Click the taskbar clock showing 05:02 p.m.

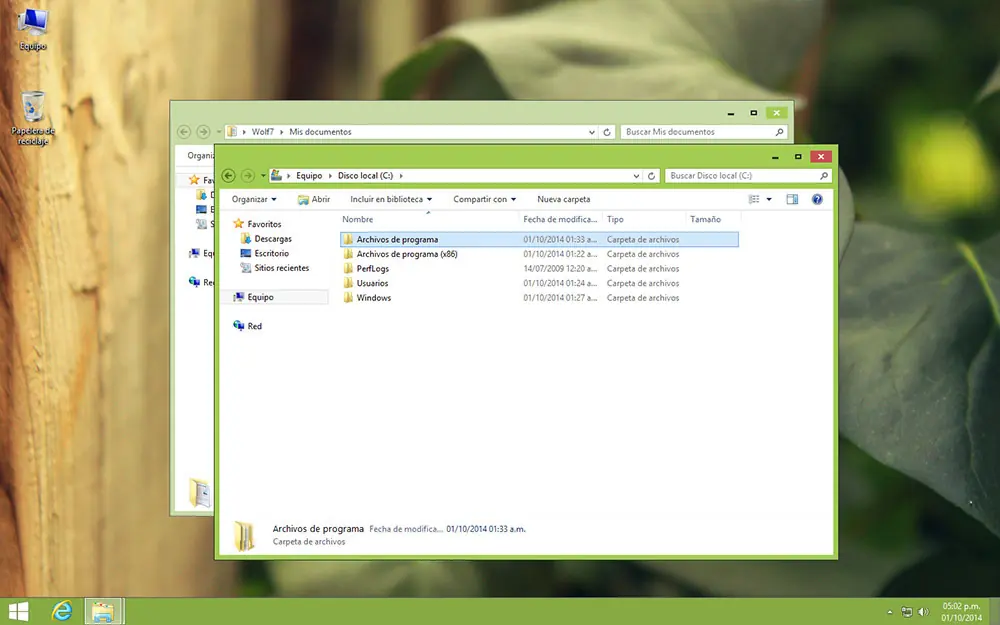(x=962, y=612)
